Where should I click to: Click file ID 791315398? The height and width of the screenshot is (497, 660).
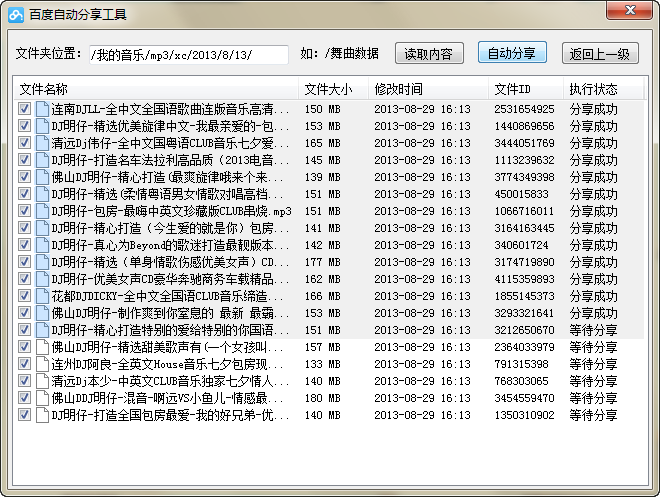pos(521,364)
